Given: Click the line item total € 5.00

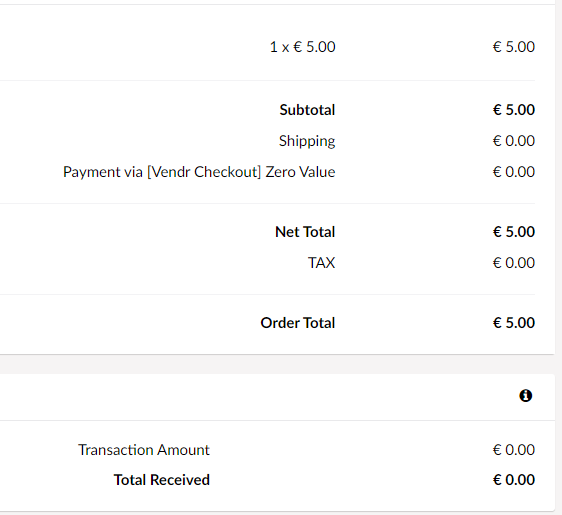Looking at the screenshot, I should [x=514, y=47].
